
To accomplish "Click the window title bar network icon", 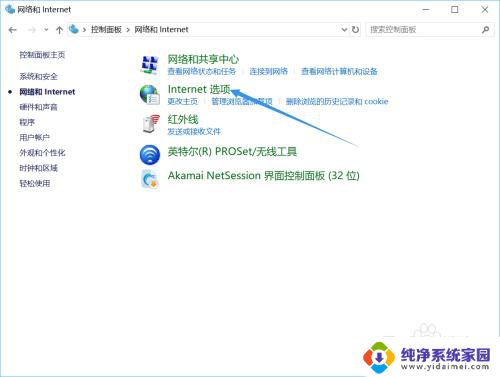I will [10, 9].
